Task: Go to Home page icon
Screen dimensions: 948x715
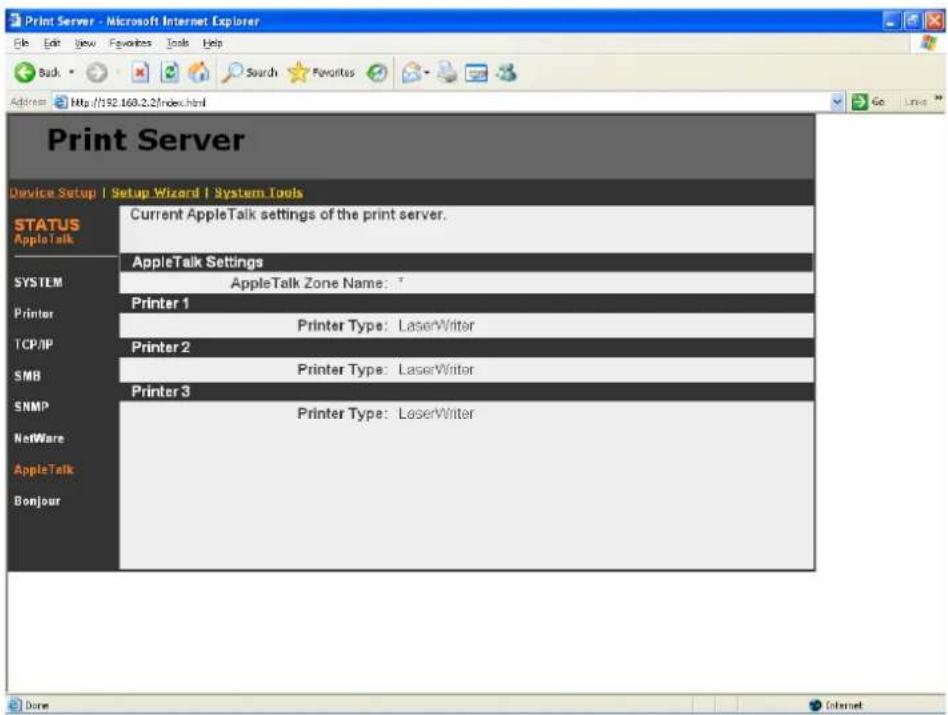Action: [x=198, y=73]
